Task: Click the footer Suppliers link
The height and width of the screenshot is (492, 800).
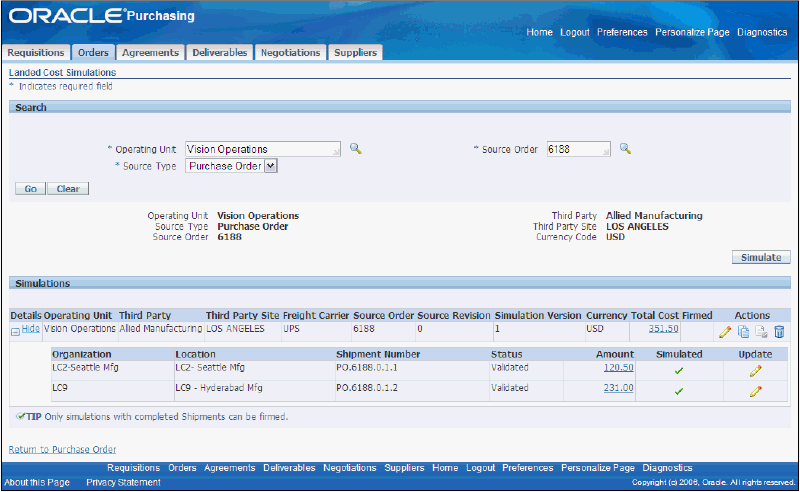Action: point(404,468)
